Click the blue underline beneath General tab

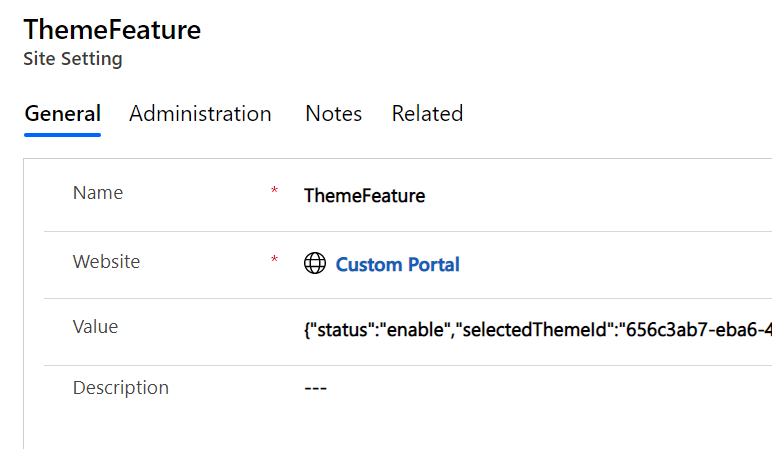pyautogui.click(x=62, y=134)
